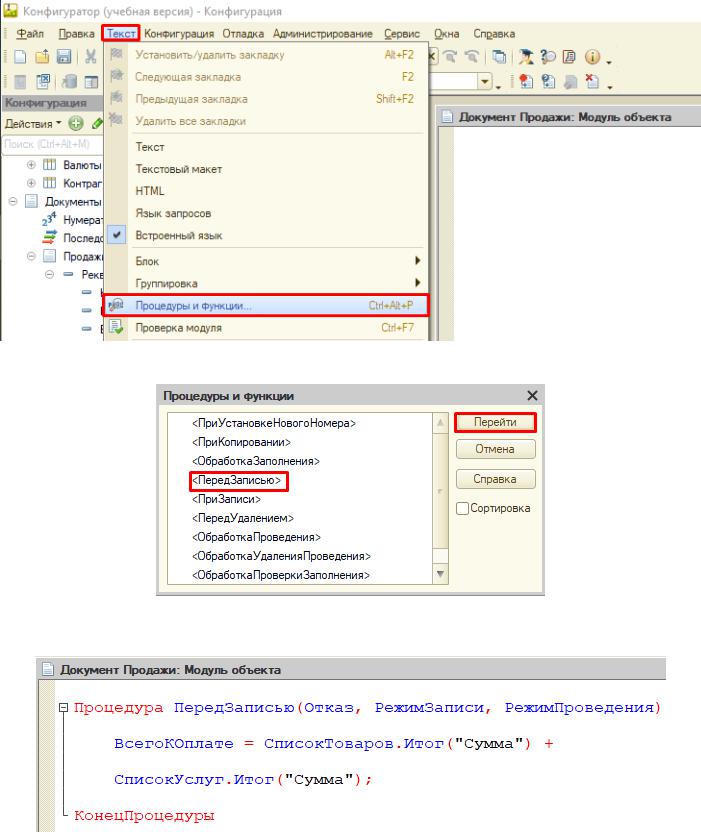Viewport: 701px width, 832px height.
Task: Open the Сервис menu
Action: coord(402,33)
